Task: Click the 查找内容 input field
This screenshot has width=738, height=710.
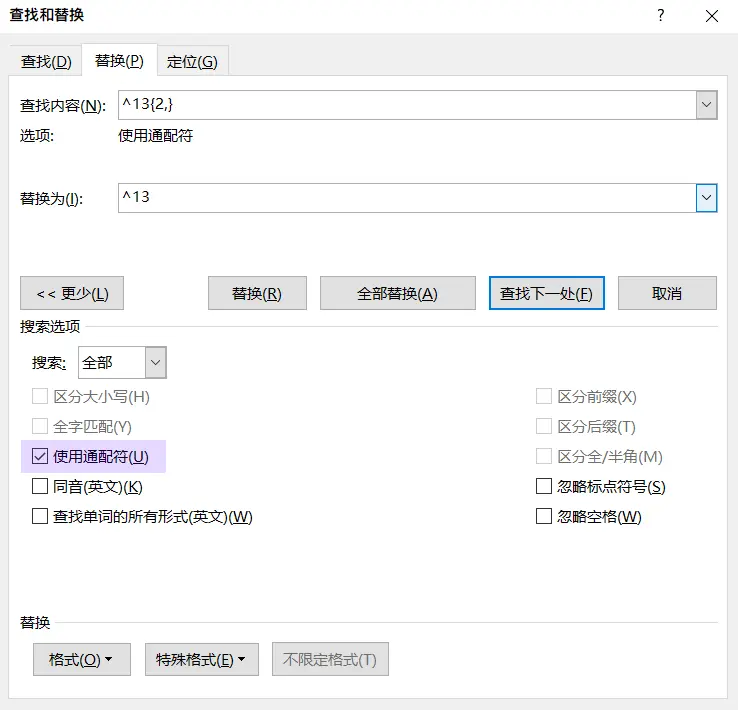Action: (x=405, y=105)
